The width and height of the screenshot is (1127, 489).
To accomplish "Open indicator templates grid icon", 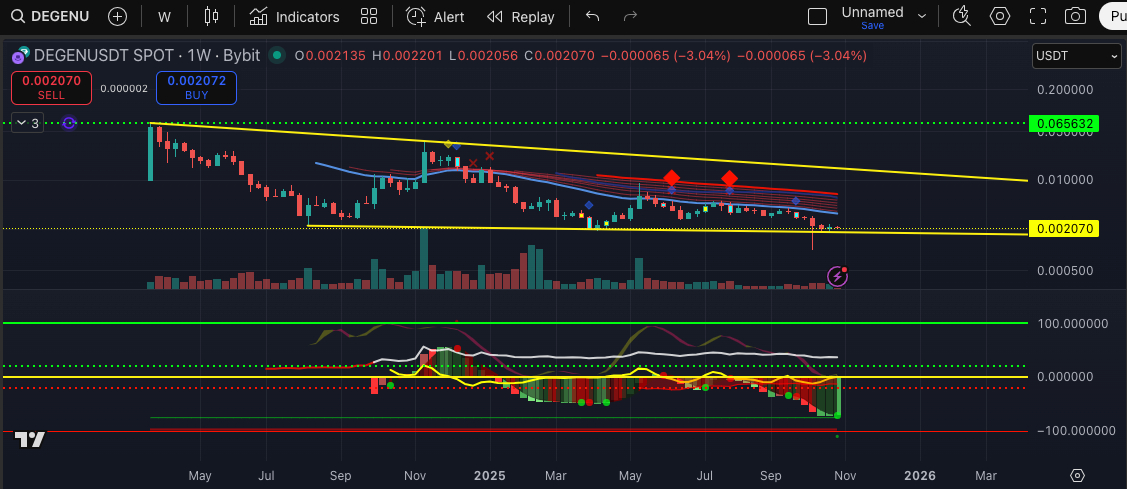I will click(x=369, y=17).
